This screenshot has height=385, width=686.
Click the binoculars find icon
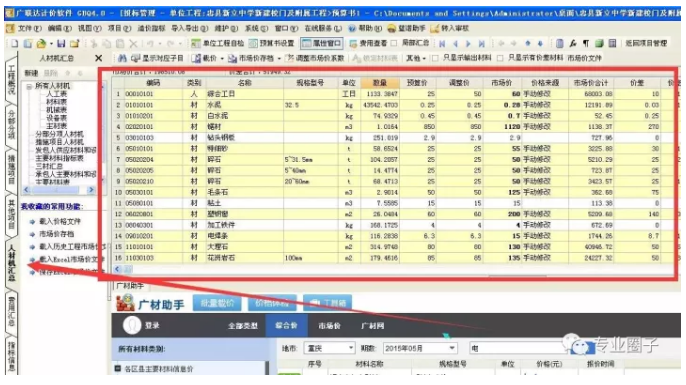tap(122, 58)
